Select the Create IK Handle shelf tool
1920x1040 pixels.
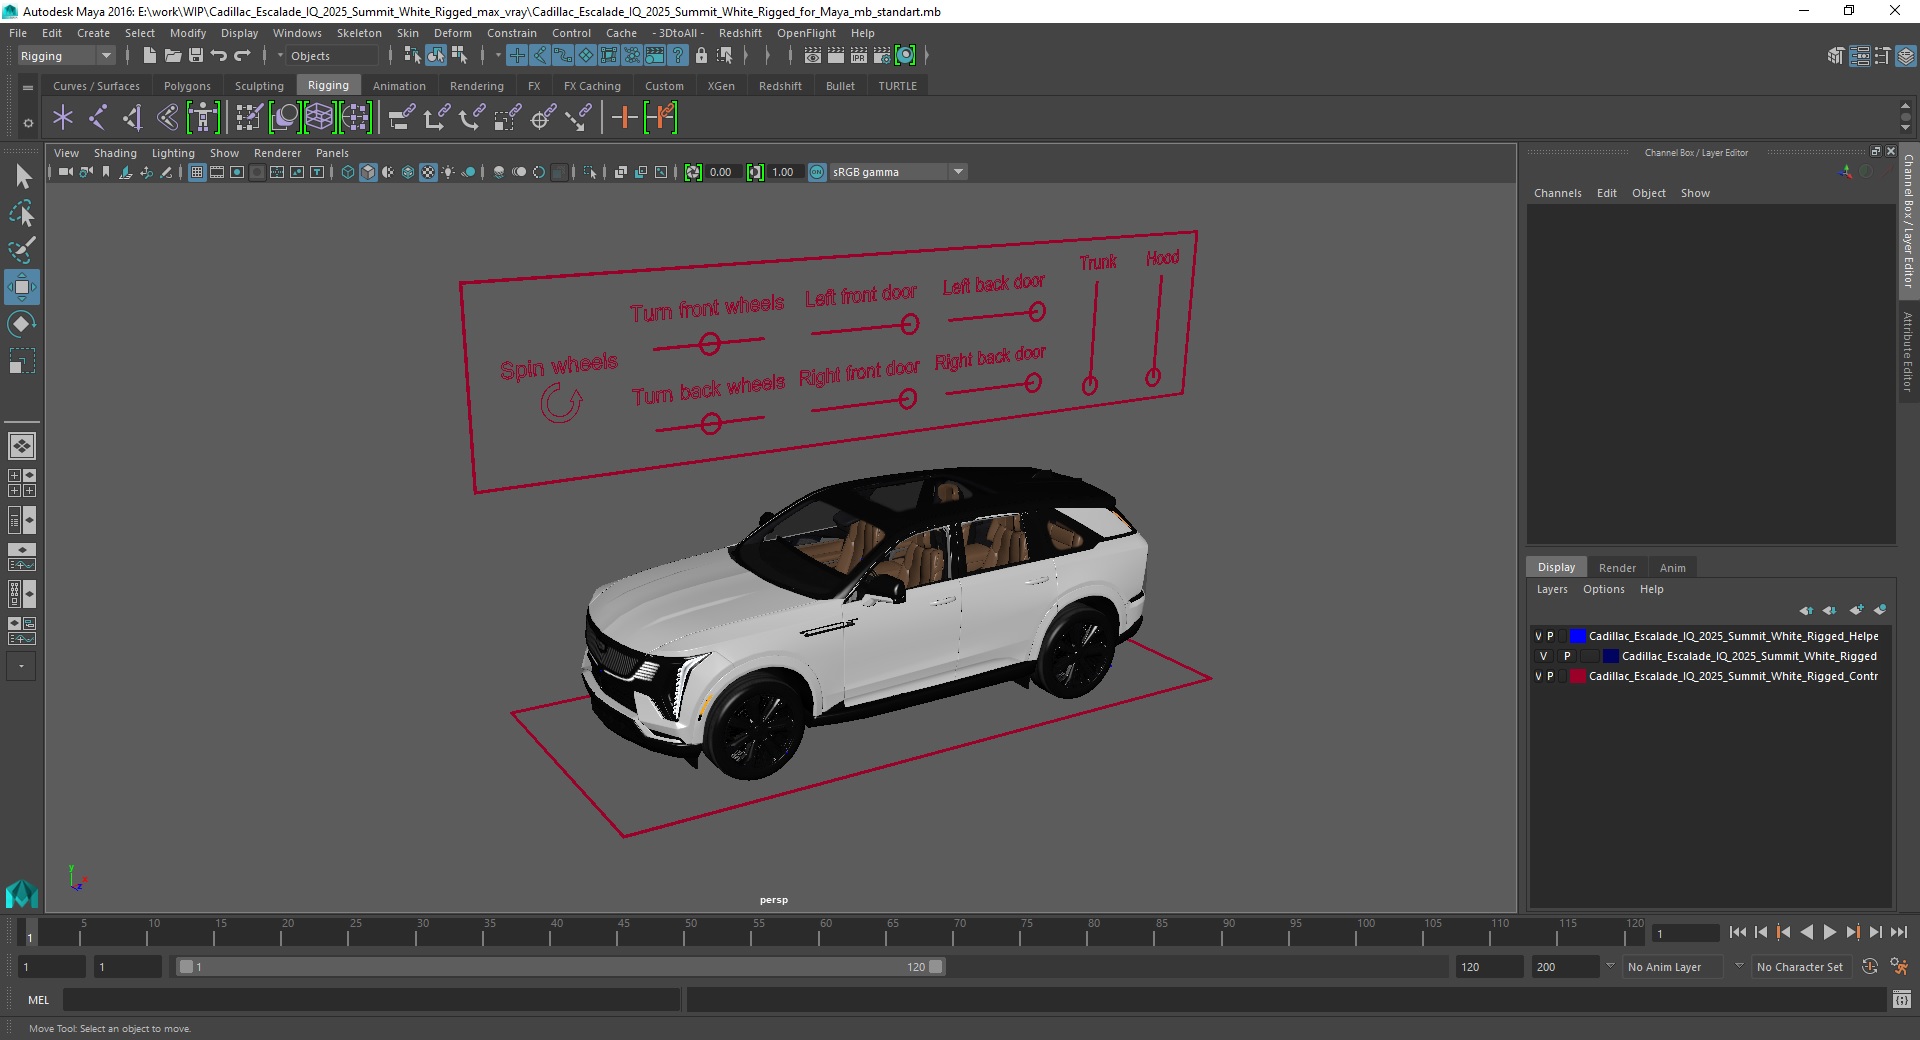[x=132, y=118]
